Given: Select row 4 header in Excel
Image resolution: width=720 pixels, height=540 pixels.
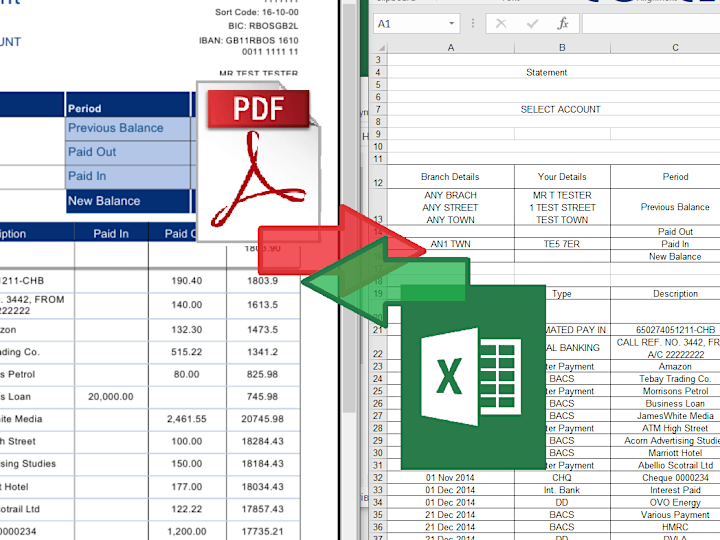Looking at the screenshot, I should (378, 73).
